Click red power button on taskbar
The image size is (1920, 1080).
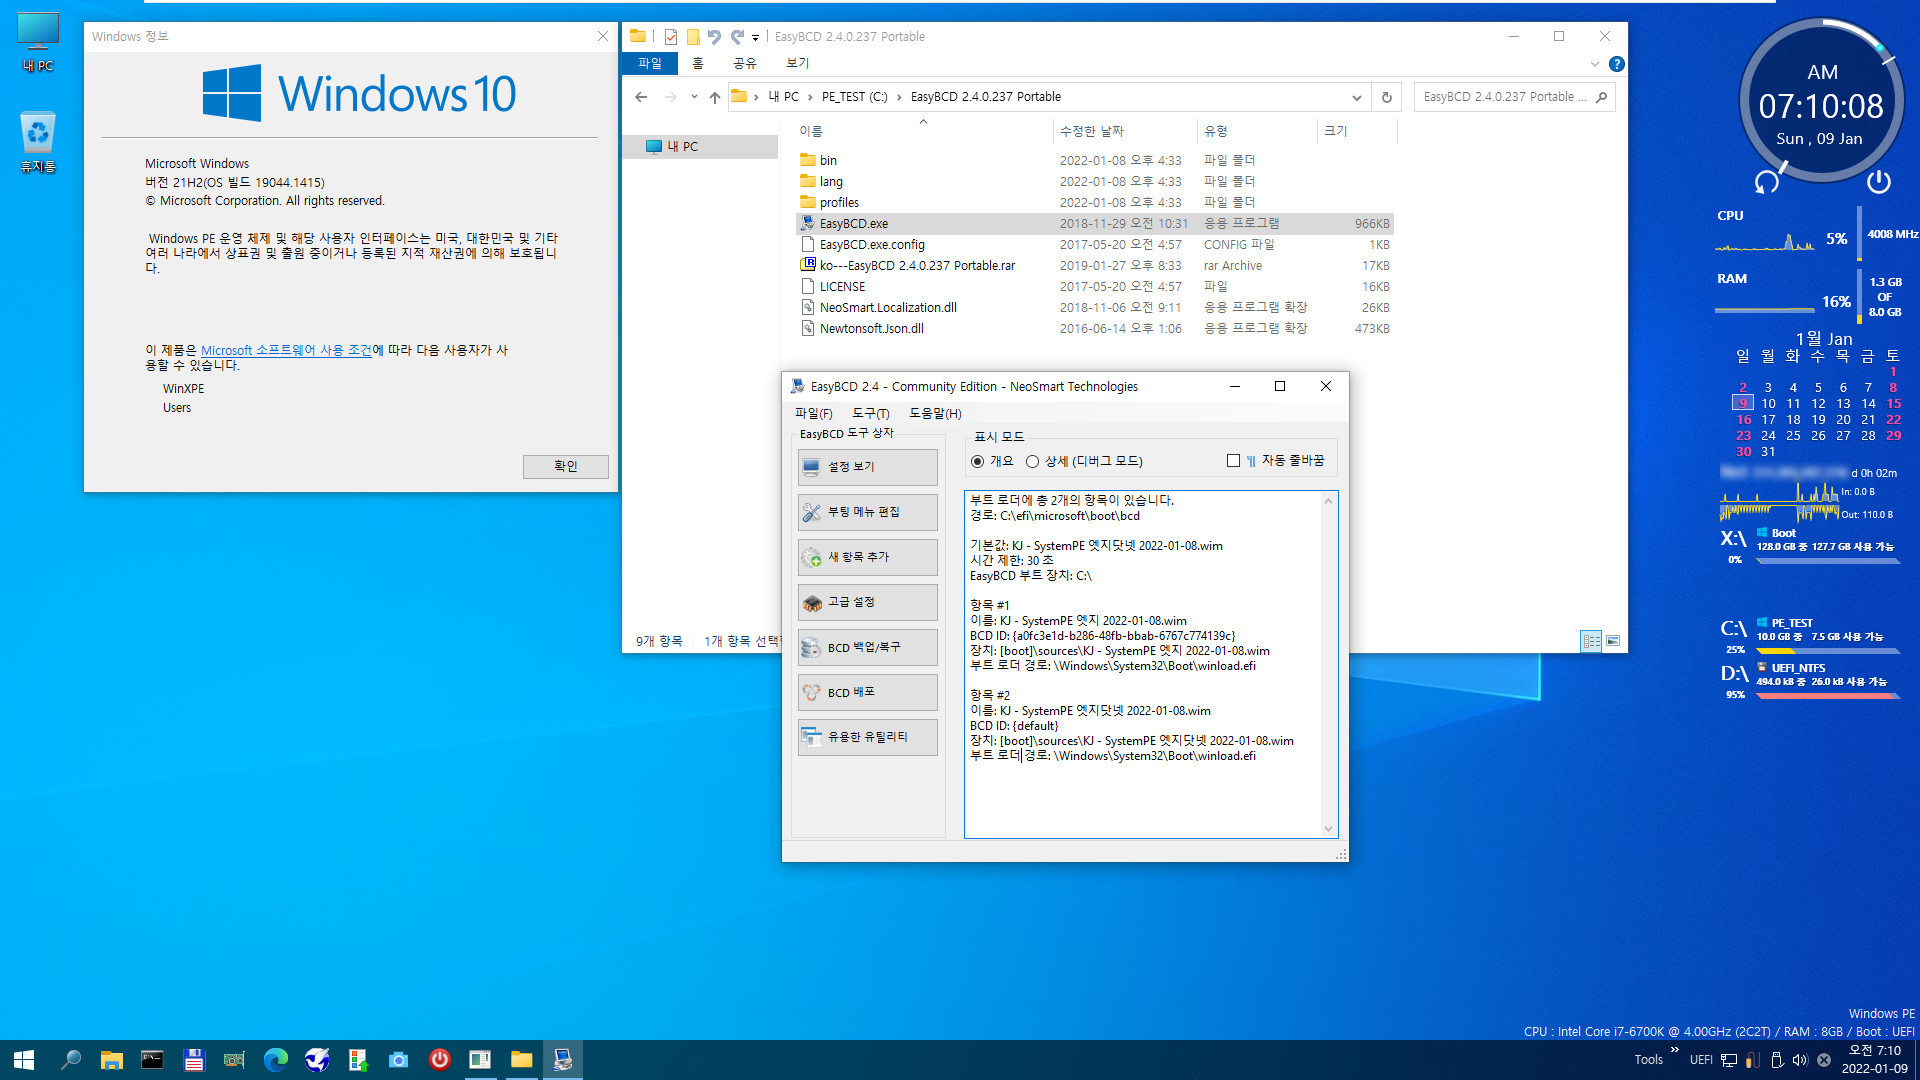click(x=439, y=1060)
